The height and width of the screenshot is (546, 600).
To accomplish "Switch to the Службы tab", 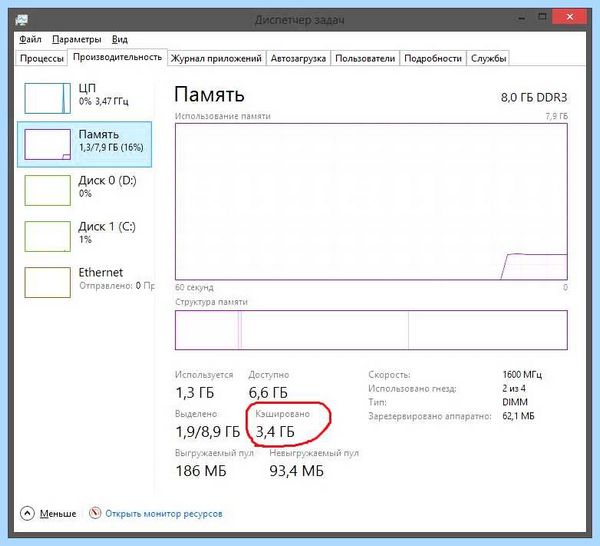I will pos(488,59).
